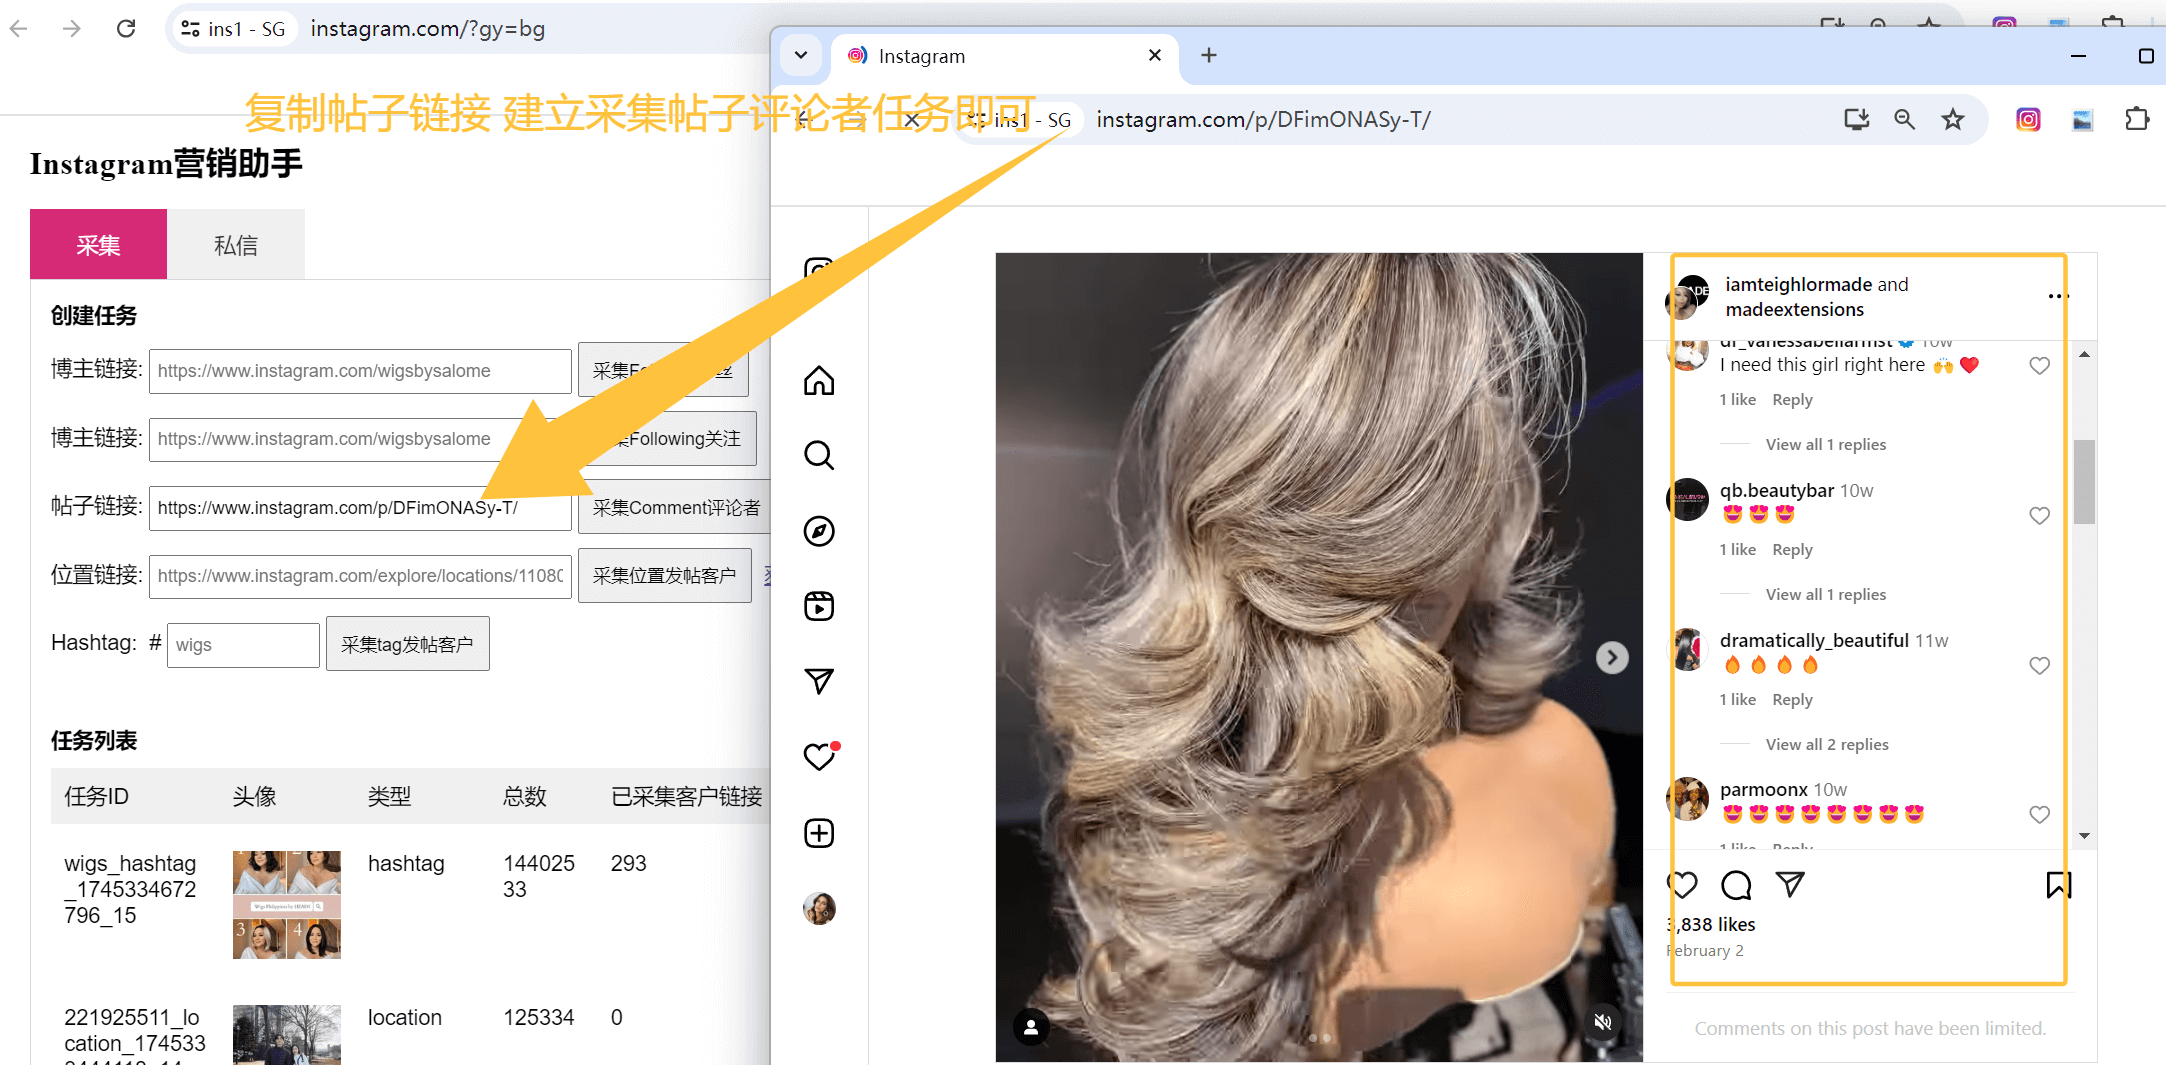The width and height of the screenshot is (2166, 1065).
Task: Click Instagram extension icon in front toolbar
Action: pos(2028,120)
